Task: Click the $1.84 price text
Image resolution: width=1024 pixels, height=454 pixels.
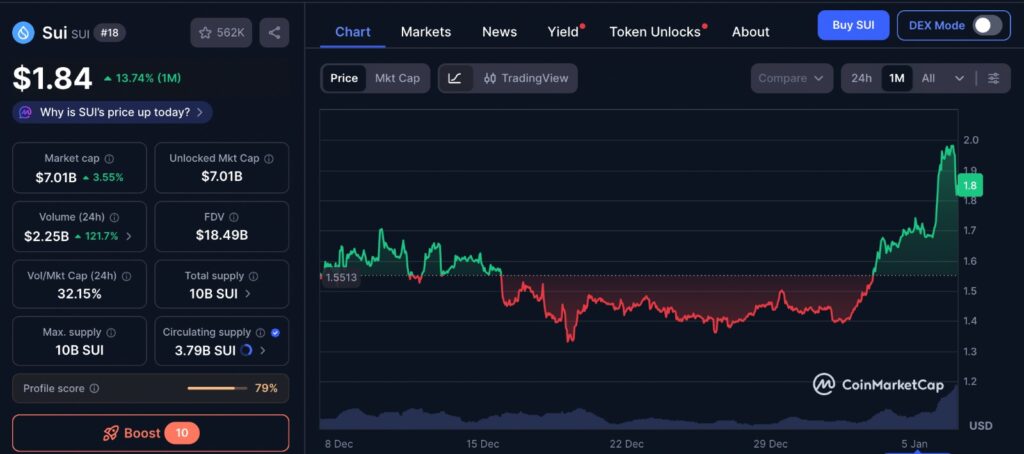Action: [53, 78]
